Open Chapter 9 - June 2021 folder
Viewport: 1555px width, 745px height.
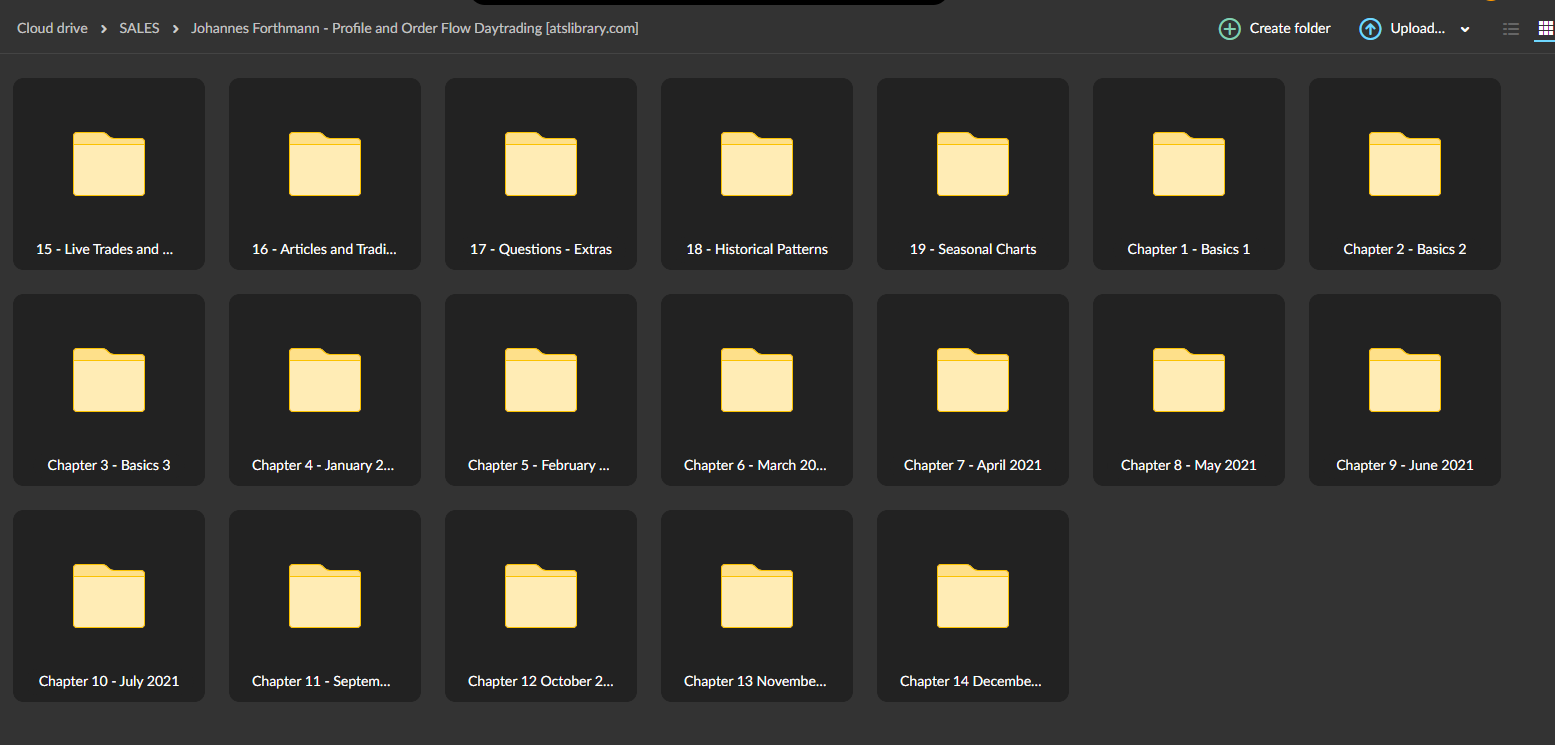click(1405, 390)
